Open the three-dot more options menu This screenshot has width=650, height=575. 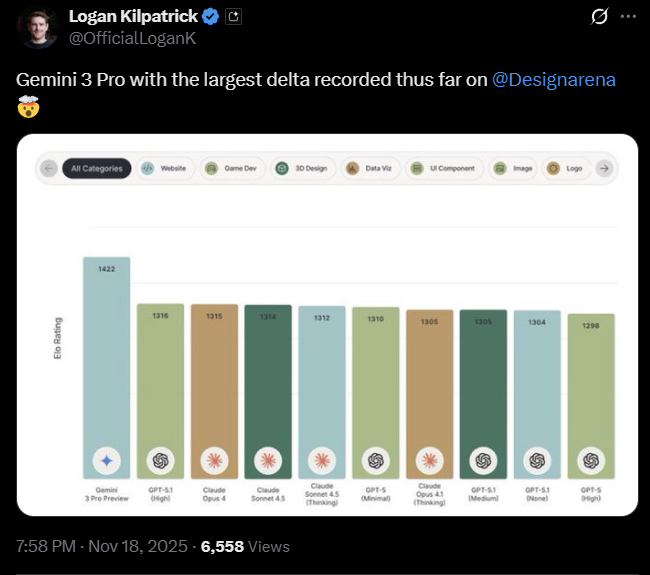[627, 17]
